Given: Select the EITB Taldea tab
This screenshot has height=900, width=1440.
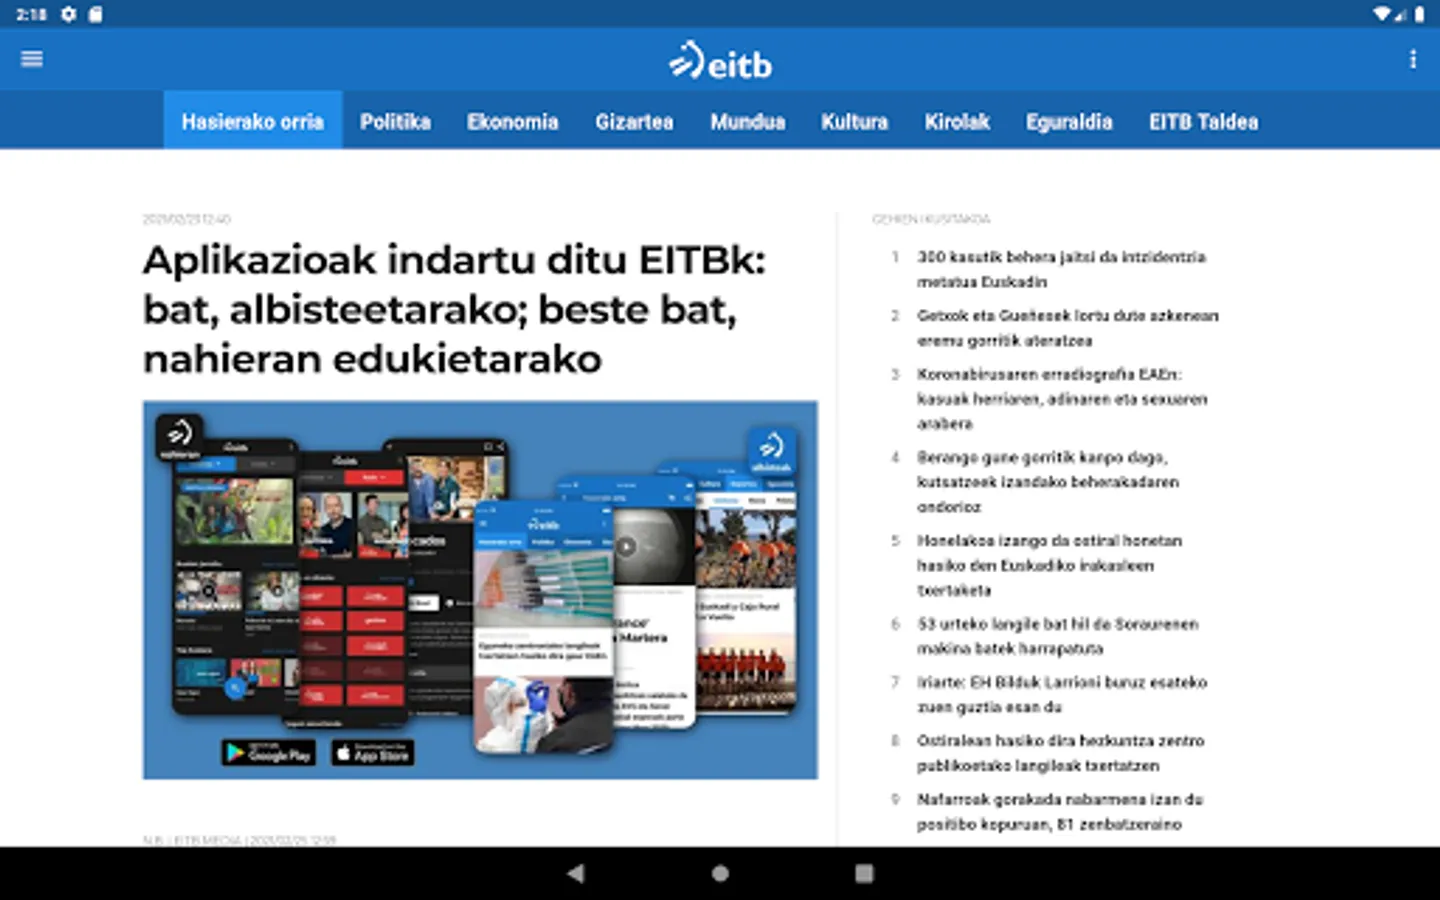Looking at the screenshot, I should (1204, 122).
